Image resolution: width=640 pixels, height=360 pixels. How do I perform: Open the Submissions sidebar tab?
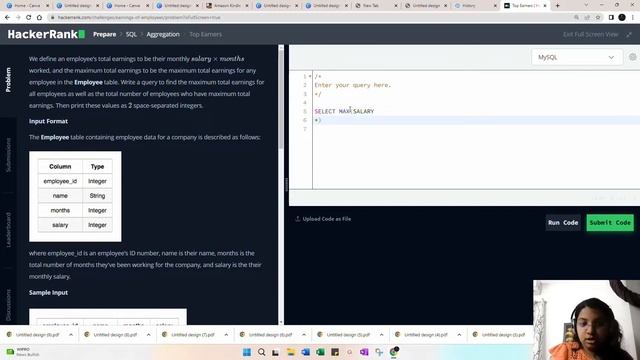coord(8,155)
